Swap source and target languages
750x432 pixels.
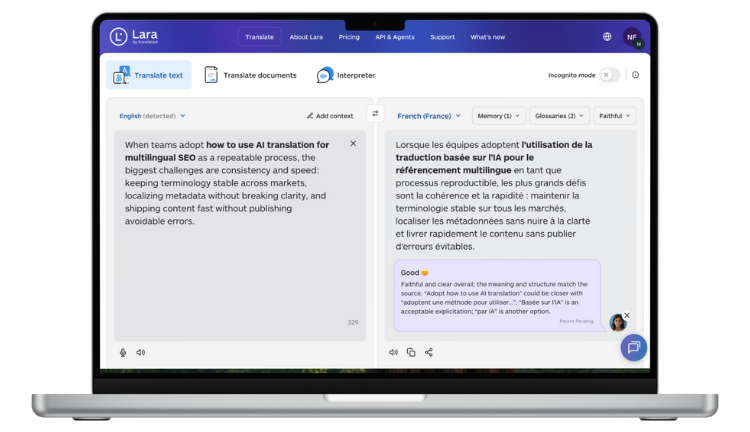pyautogui.click(x=375, y=113)
